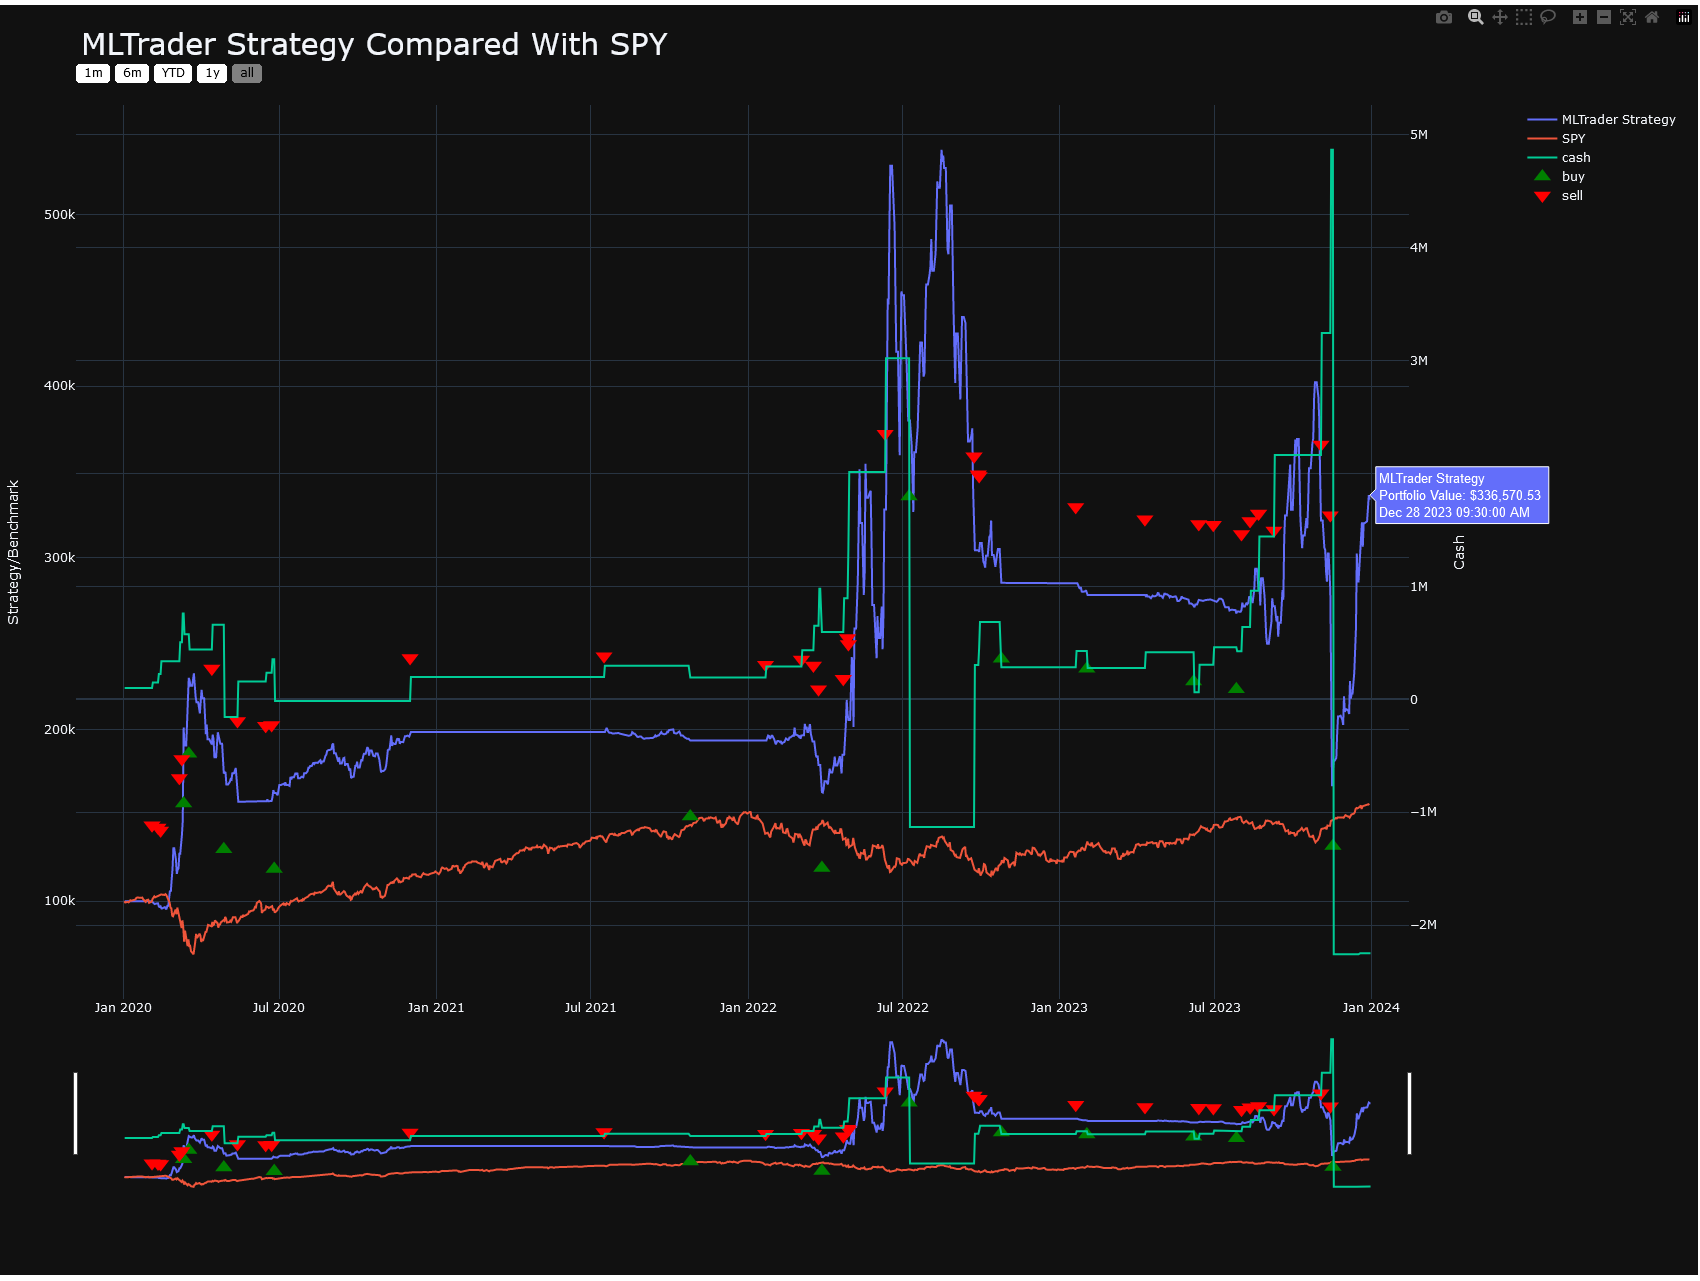Click the '−2M' right axis tick label

[x=1423, y=925]
